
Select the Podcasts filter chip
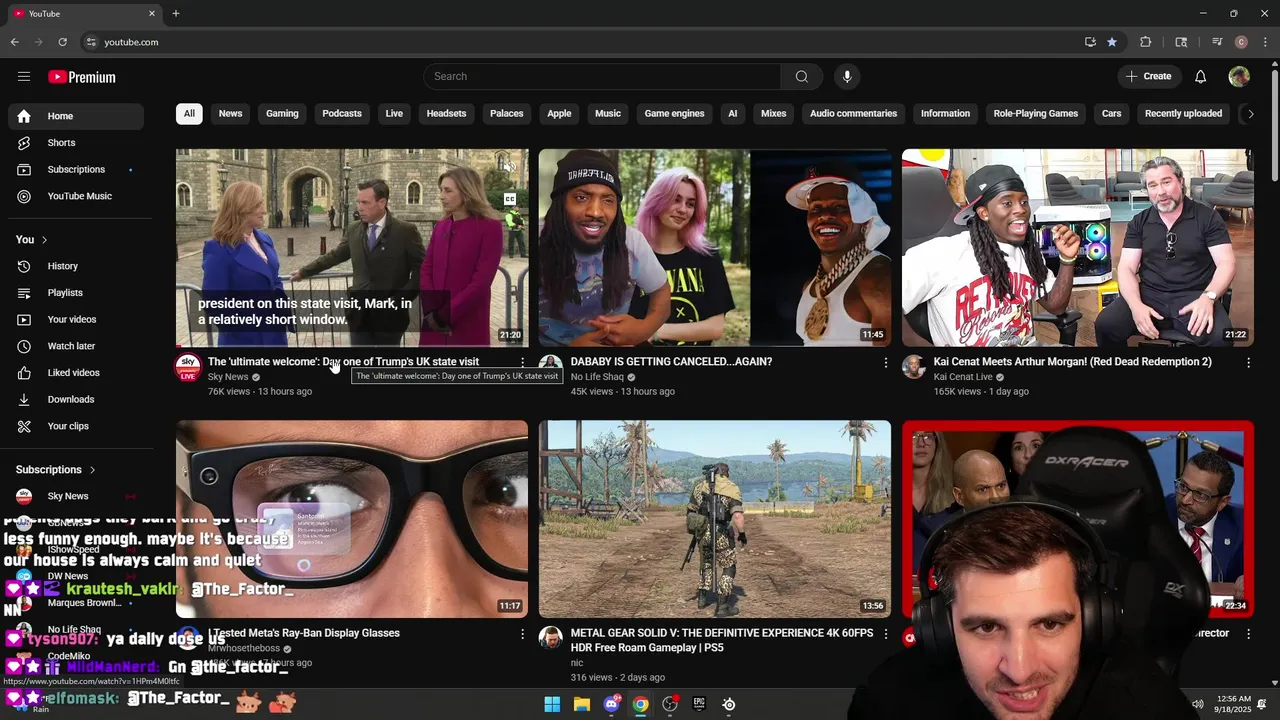pos(342,114)
